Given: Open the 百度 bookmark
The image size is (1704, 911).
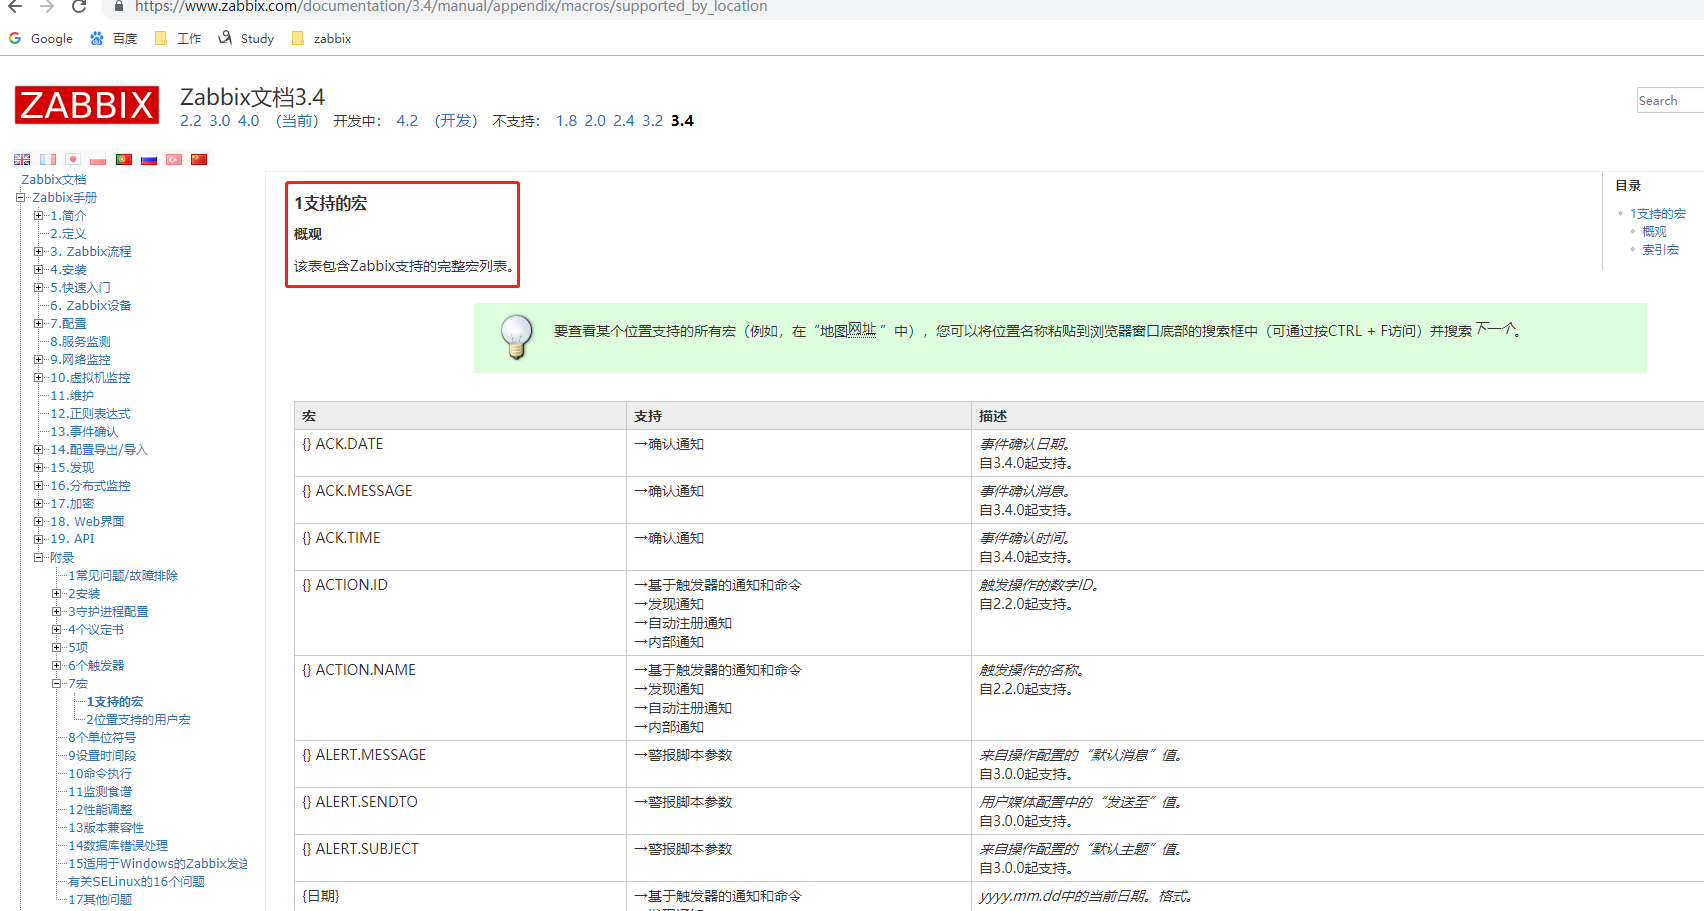Looking at the screenshot, I should [x=113, y=38].
